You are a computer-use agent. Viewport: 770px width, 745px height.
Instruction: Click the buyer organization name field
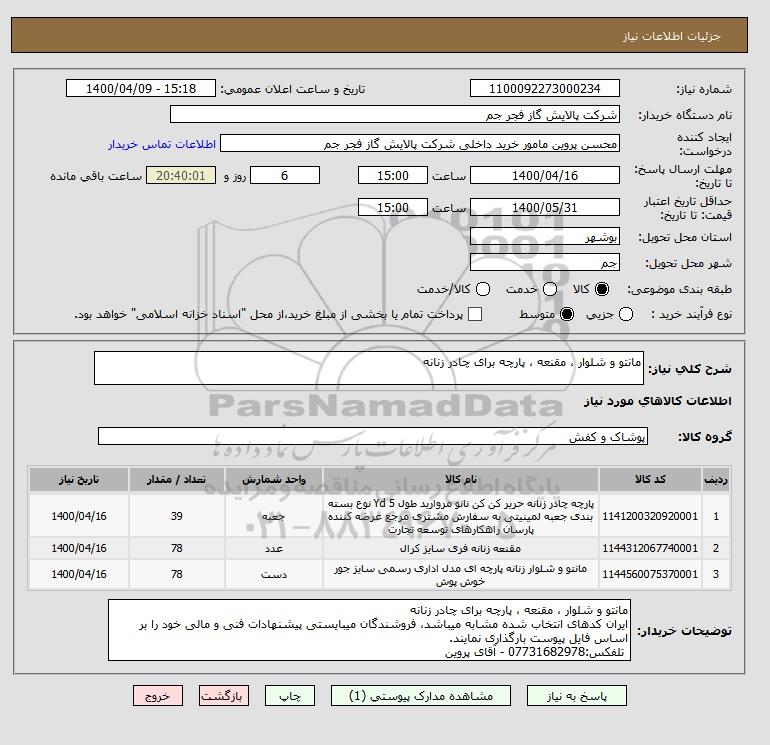click(x=395, y=114)
